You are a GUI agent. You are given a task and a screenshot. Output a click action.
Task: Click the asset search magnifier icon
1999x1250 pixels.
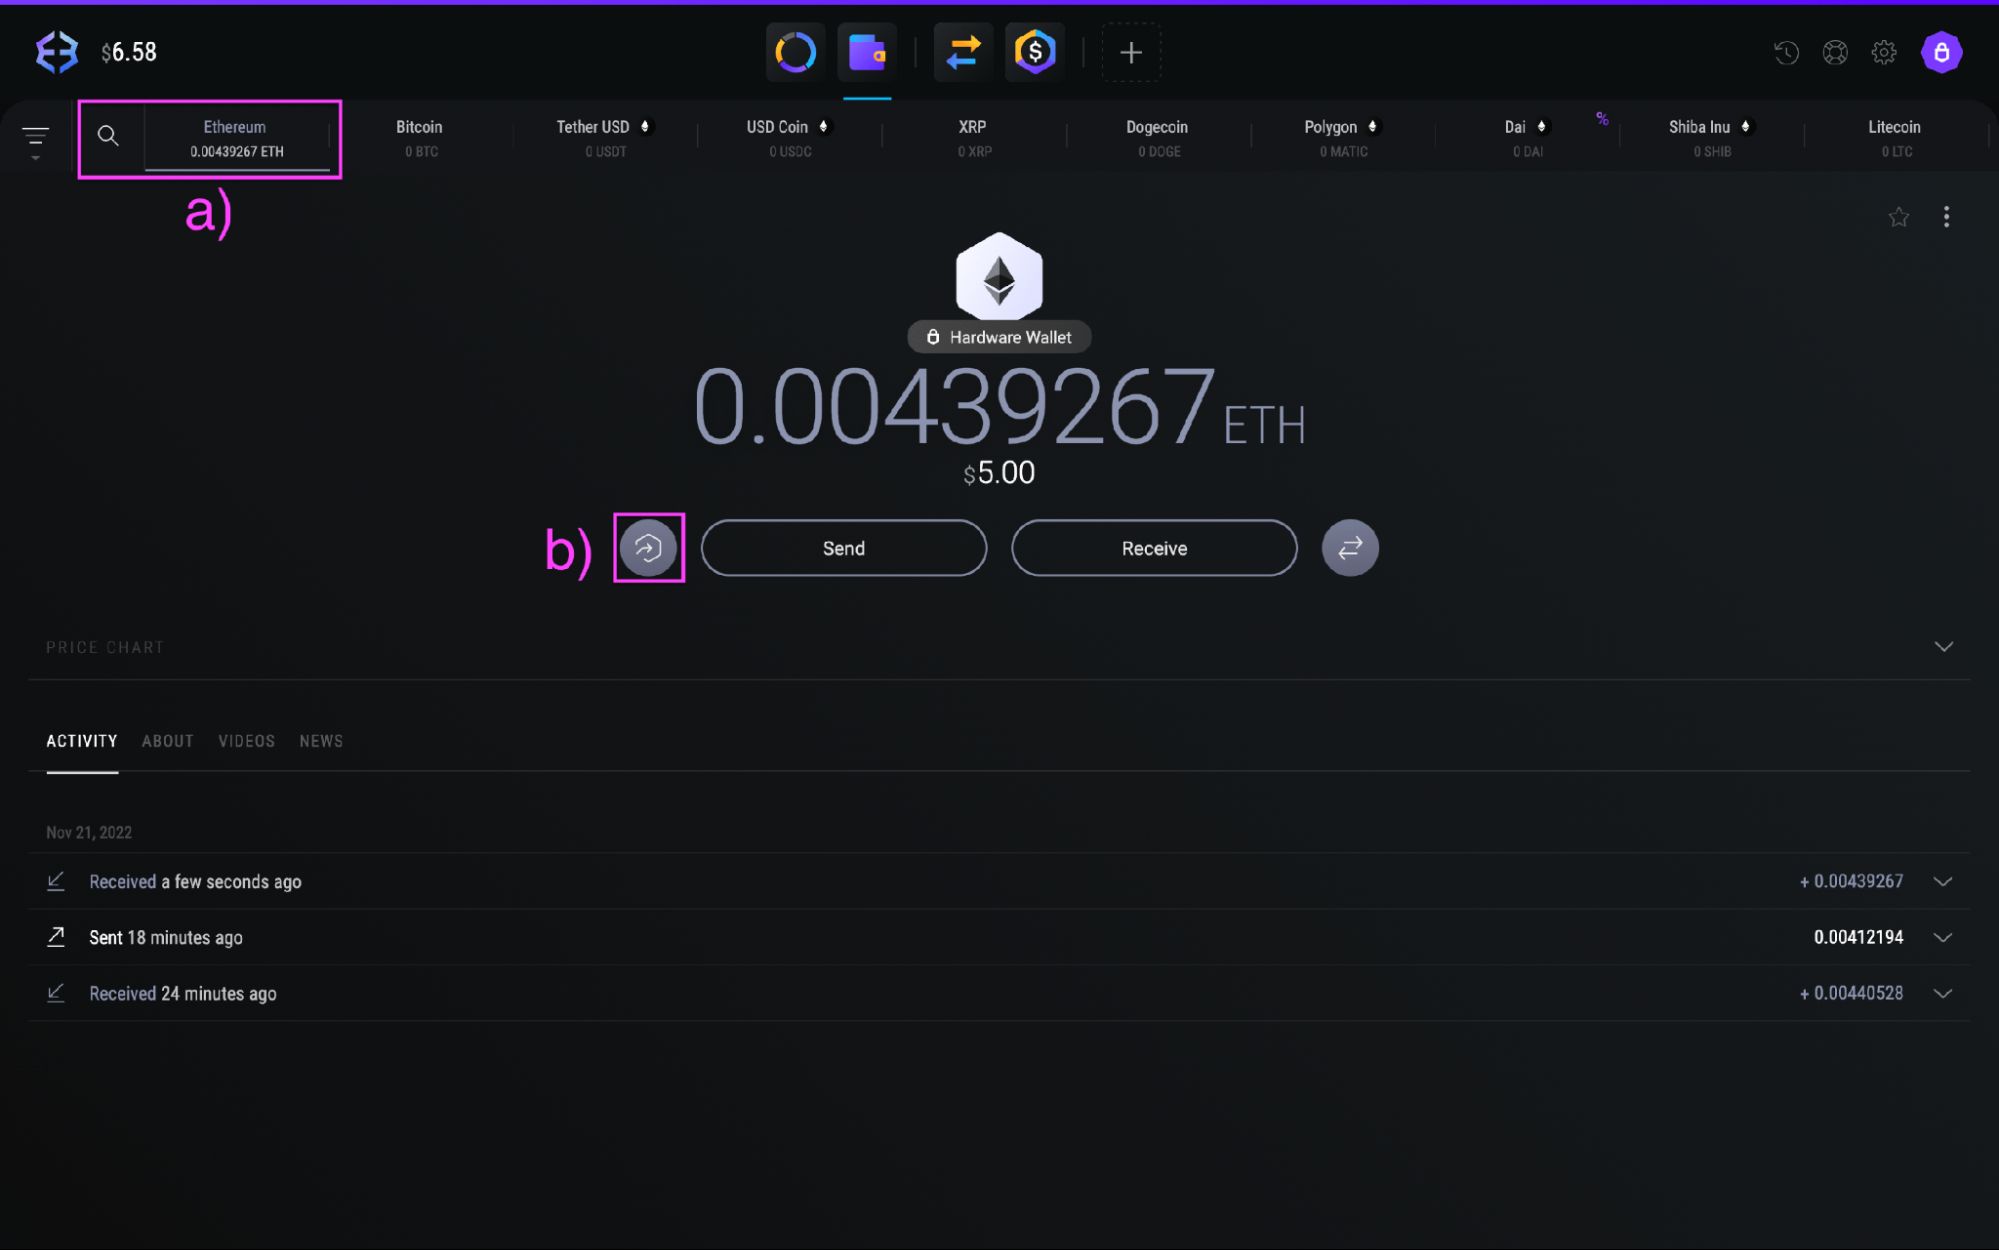tap(108, 136)
